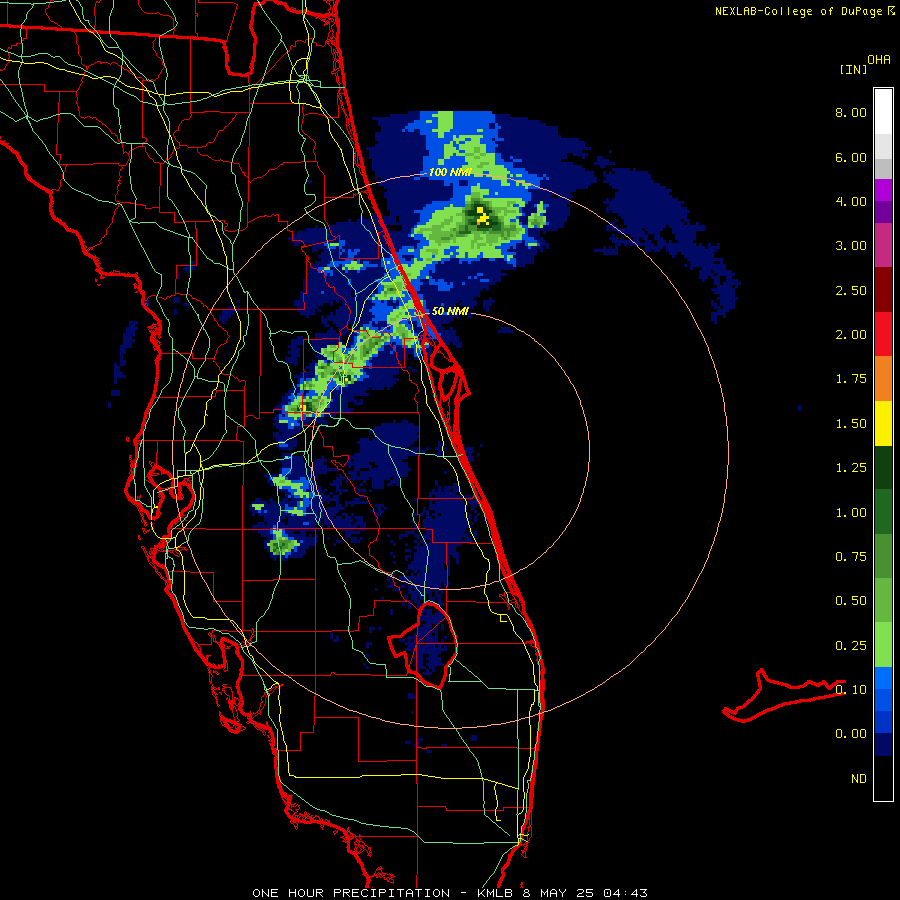This screenshot has width=900, height=900.
Task: Click the Grand Bahama island outline
Action: [x=784, y=696]
